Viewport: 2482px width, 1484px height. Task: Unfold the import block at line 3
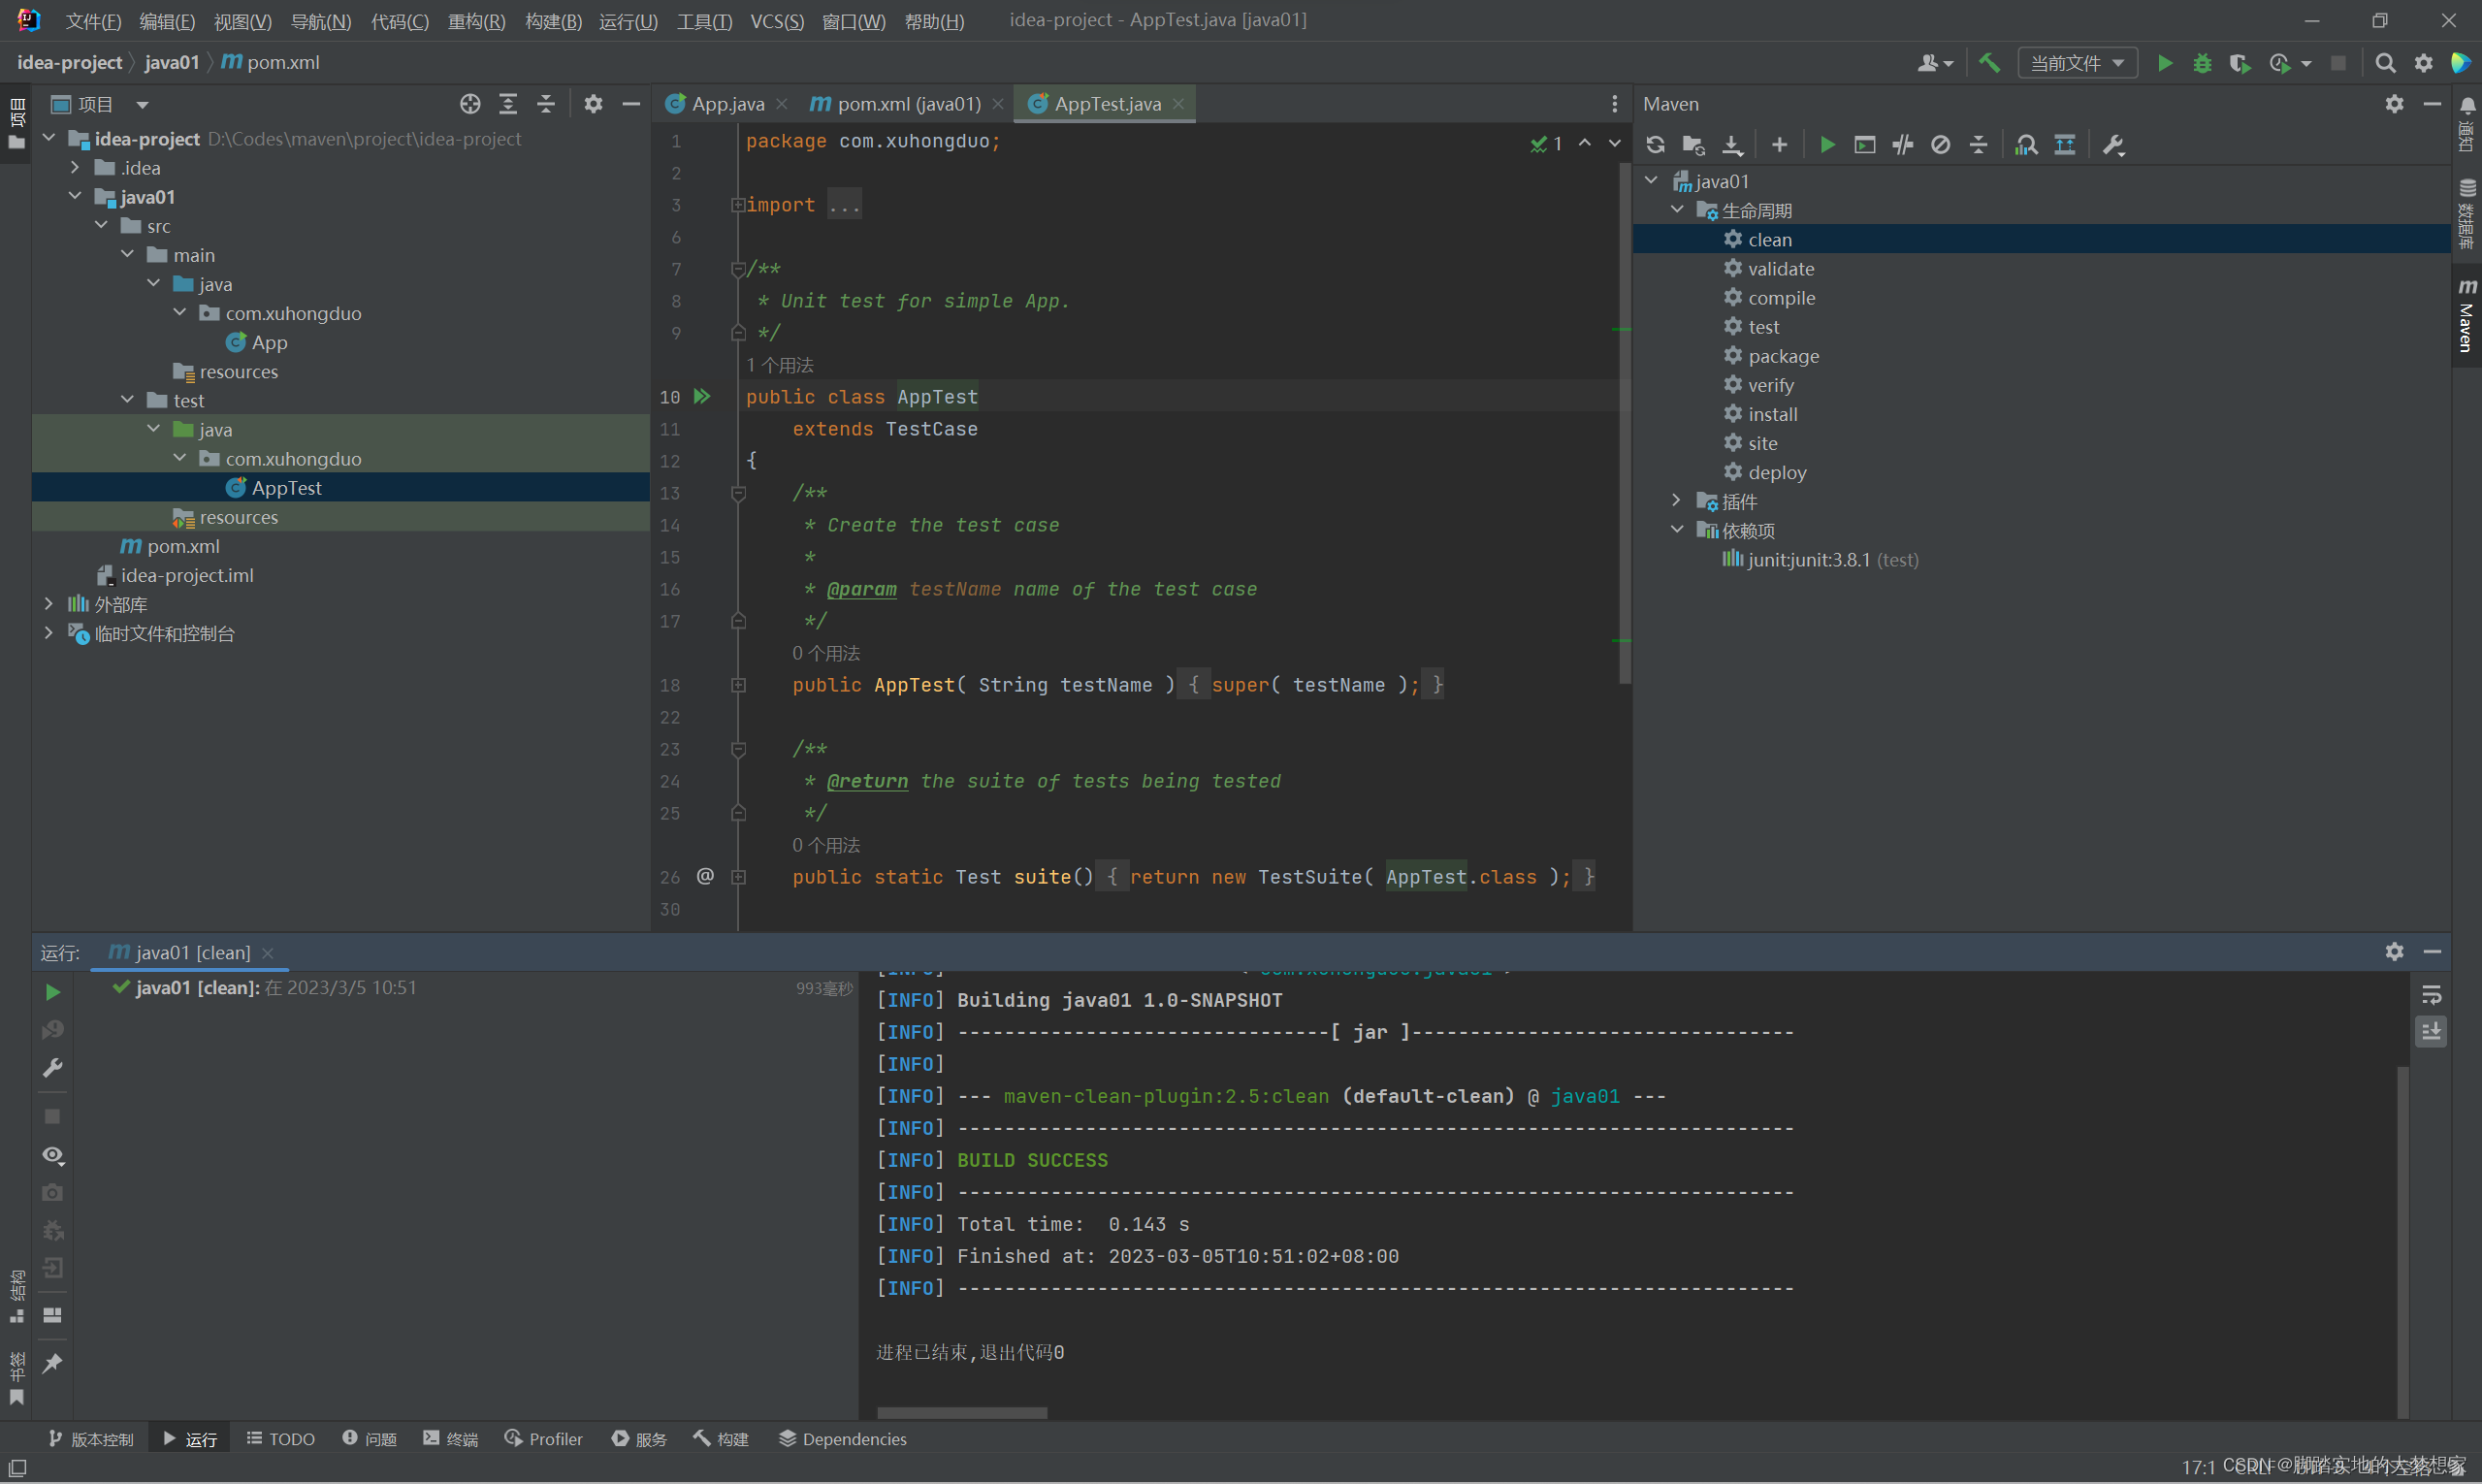click(x=737, y=205)
